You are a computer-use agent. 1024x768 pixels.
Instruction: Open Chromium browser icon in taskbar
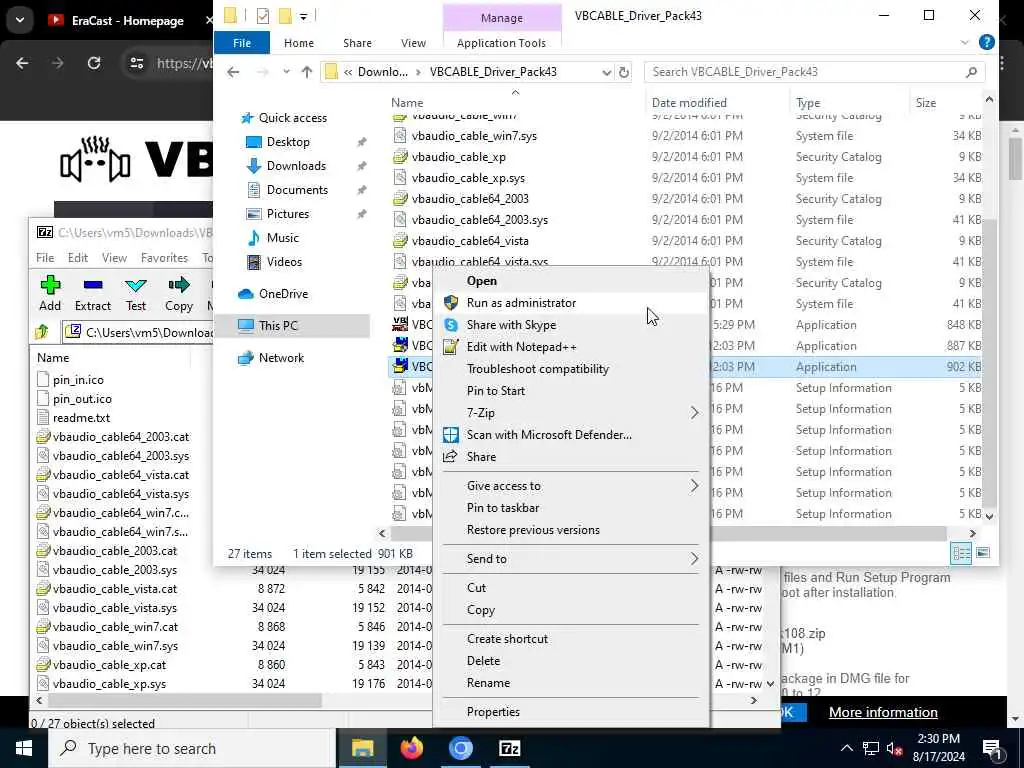click(x=460, y=748)
